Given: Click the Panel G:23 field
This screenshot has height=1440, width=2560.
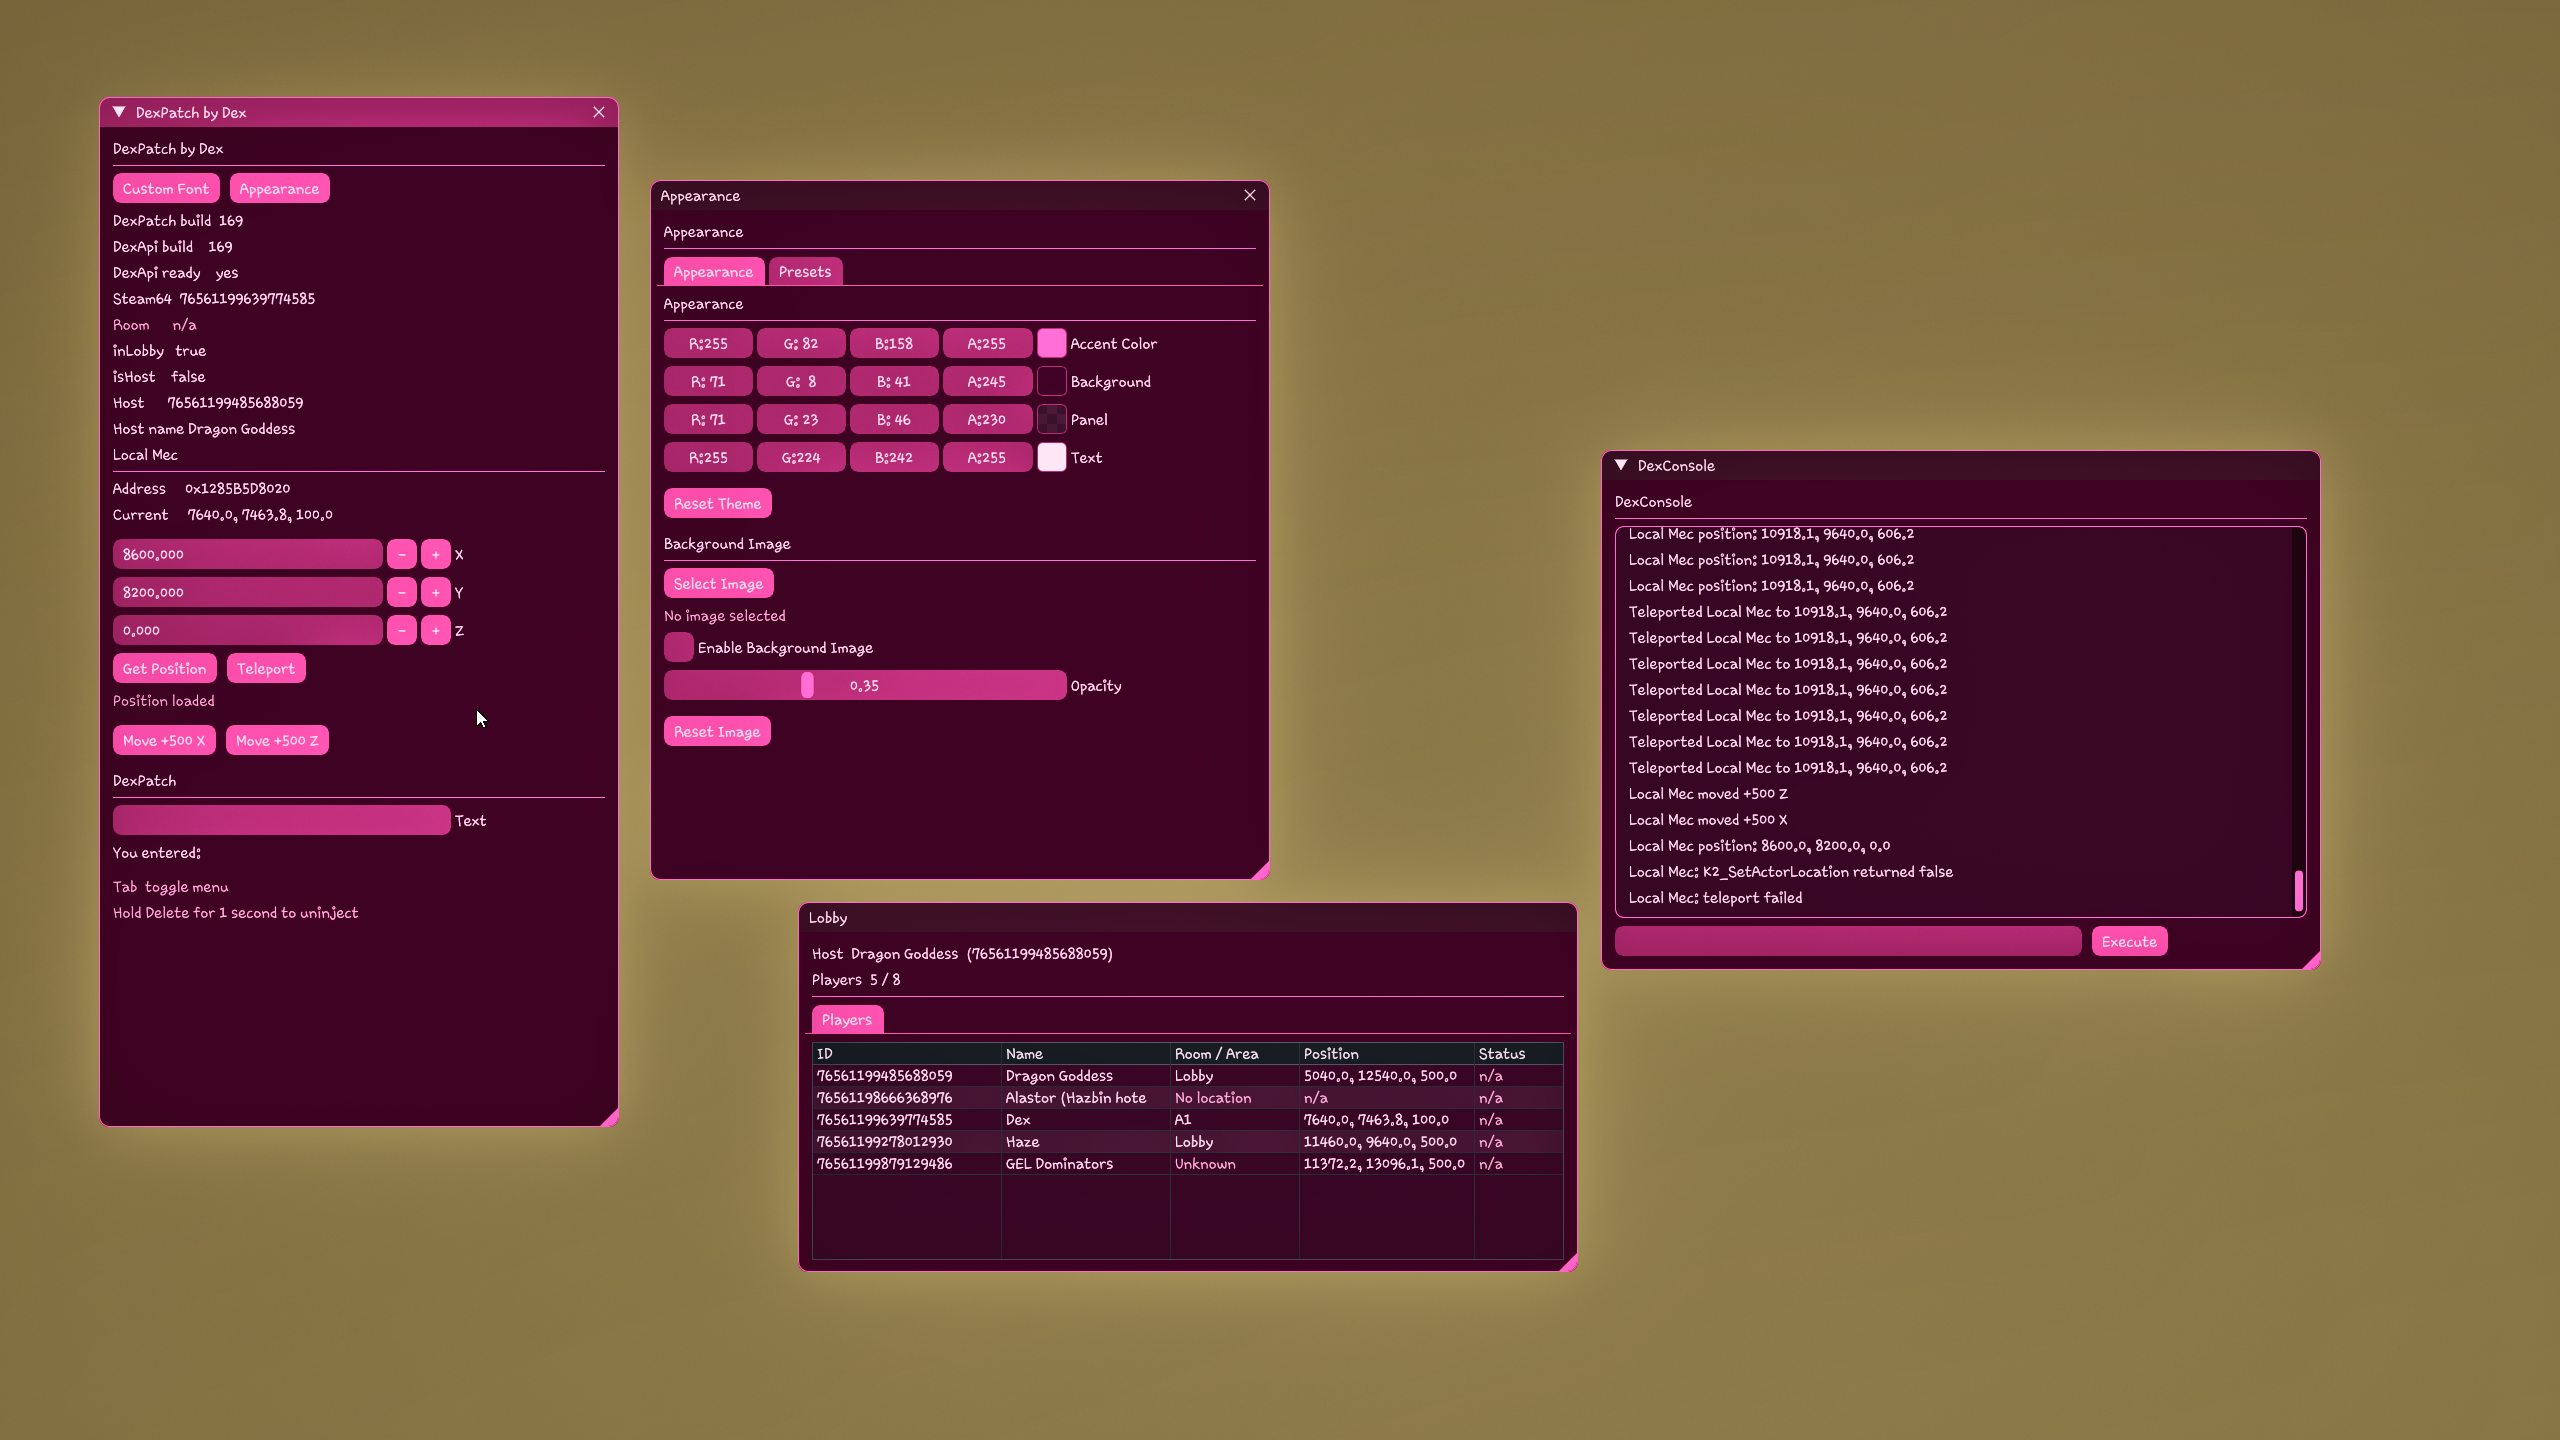Looking at the screenshot, I should pos(801,420).
